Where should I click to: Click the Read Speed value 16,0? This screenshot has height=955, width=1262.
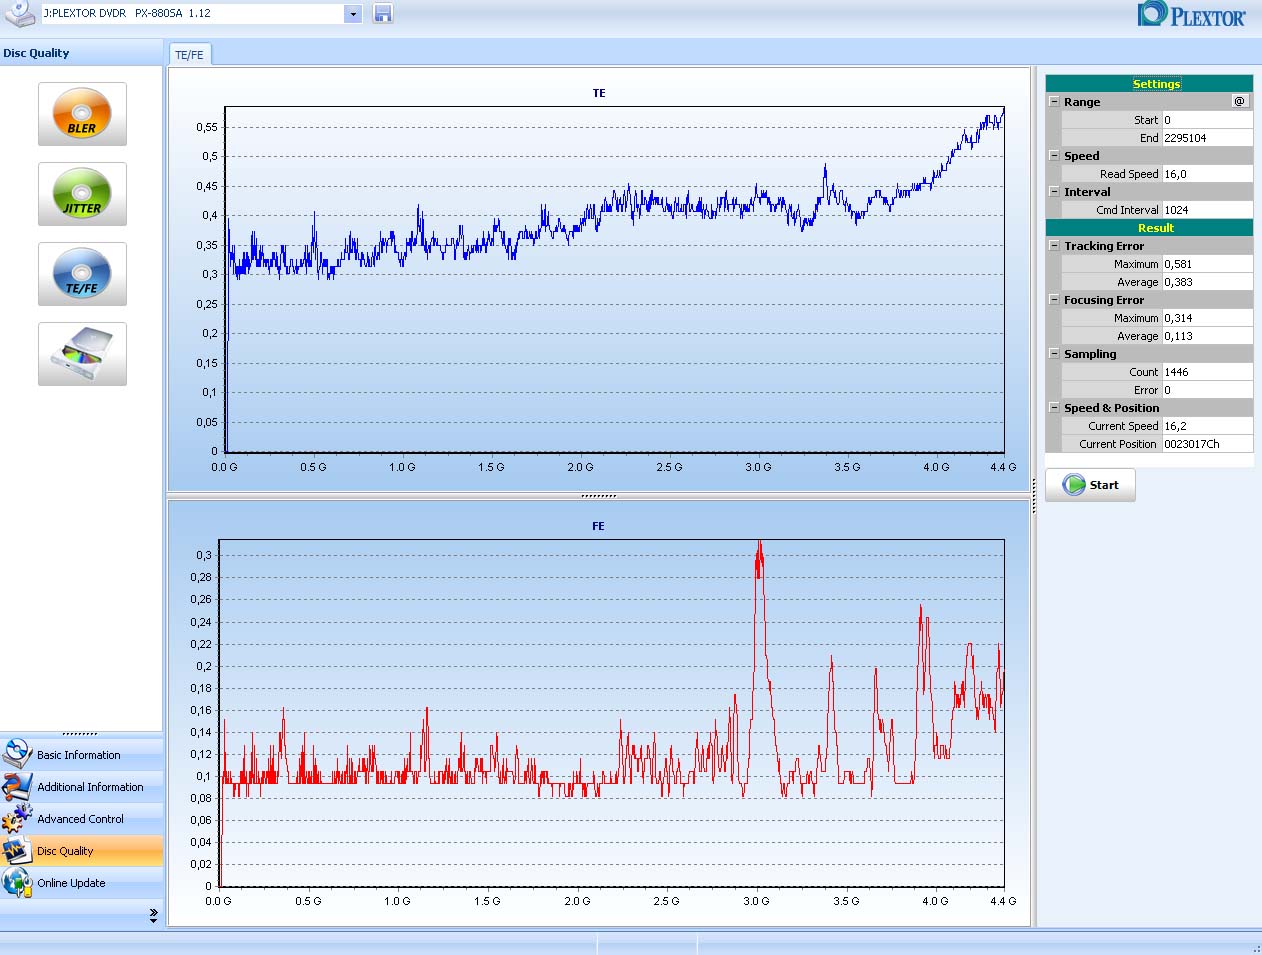click(x=1207, y=174)
